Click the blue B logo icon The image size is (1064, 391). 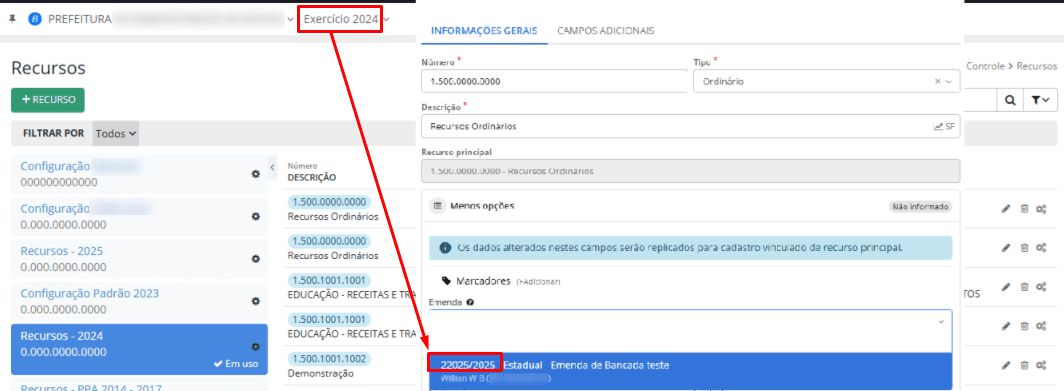34,19
